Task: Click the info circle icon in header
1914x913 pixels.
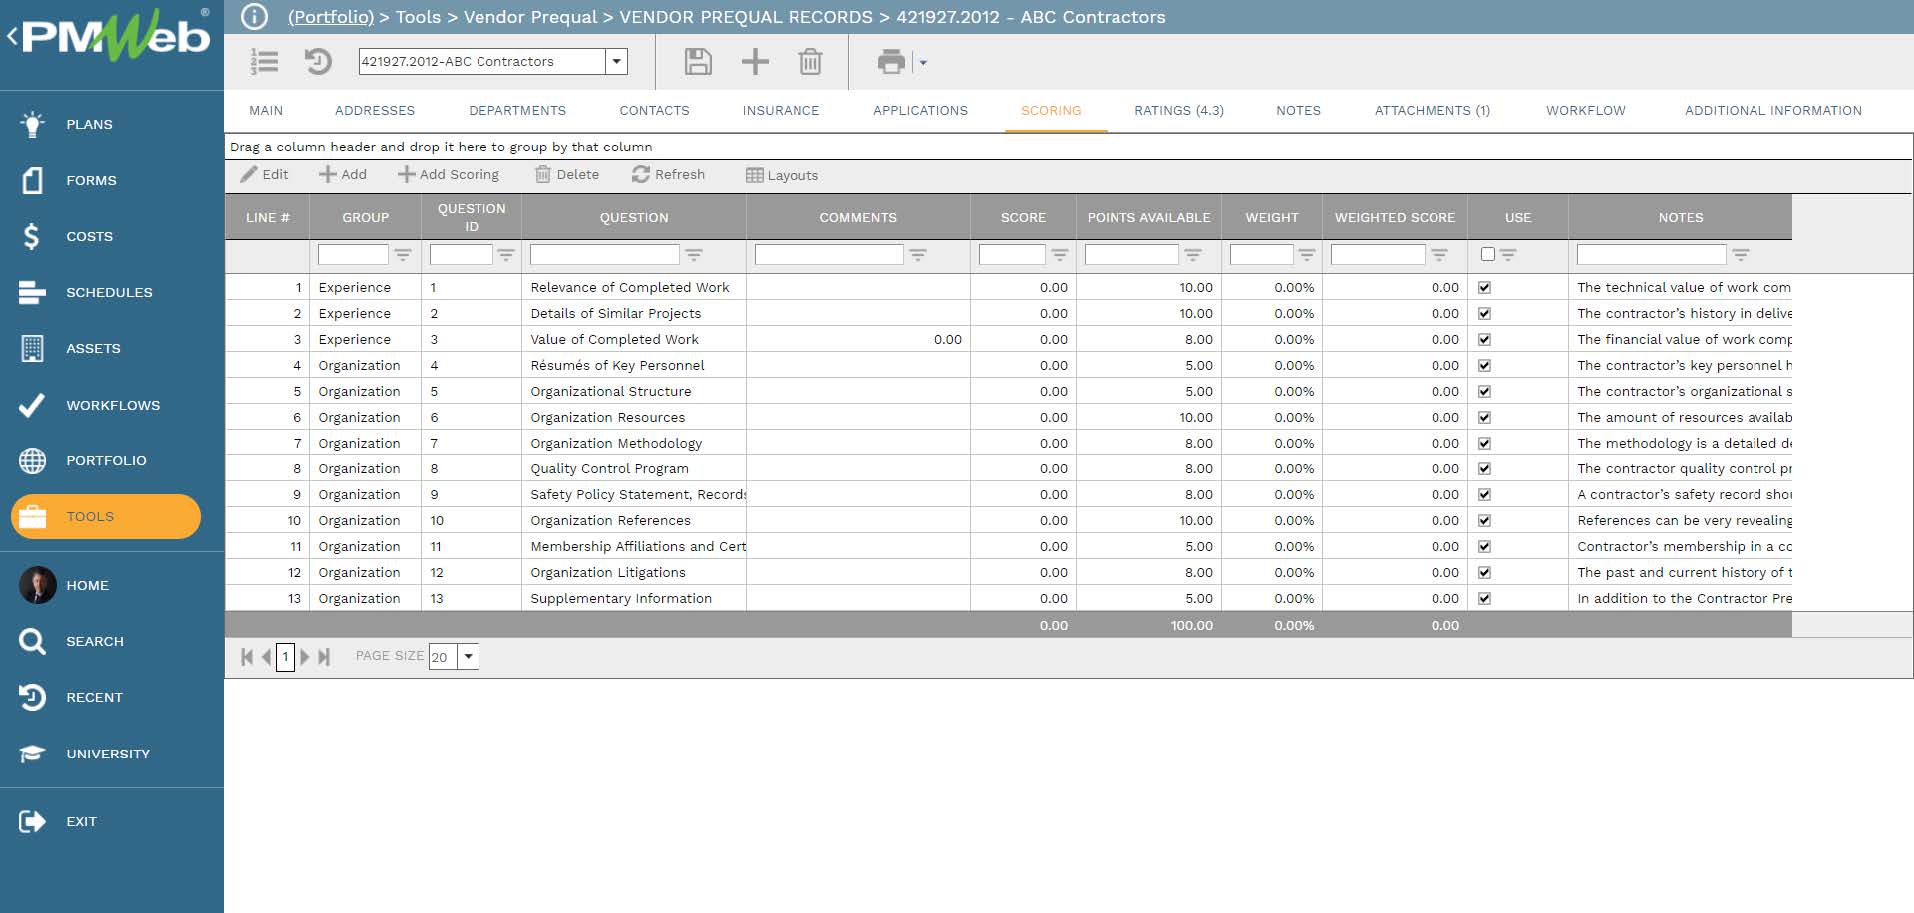Action: [x=255, y=17]
